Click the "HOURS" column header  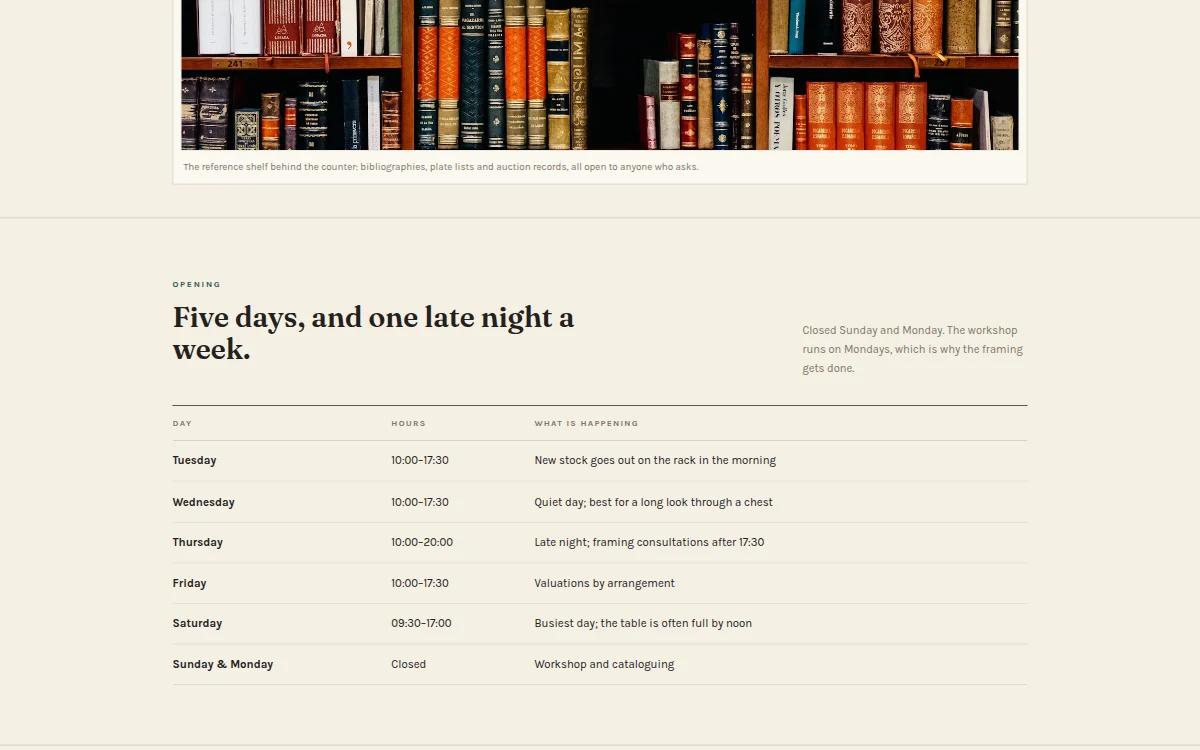point(408,424)
